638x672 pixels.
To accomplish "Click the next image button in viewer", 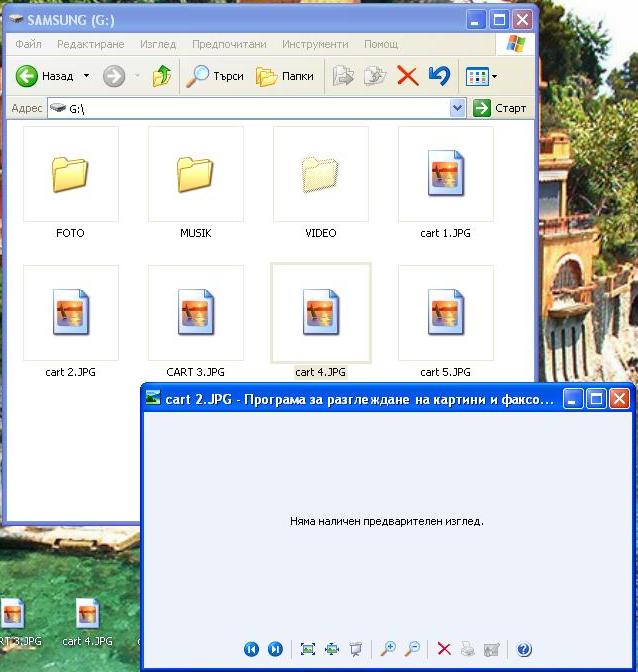I will [275, 650].
